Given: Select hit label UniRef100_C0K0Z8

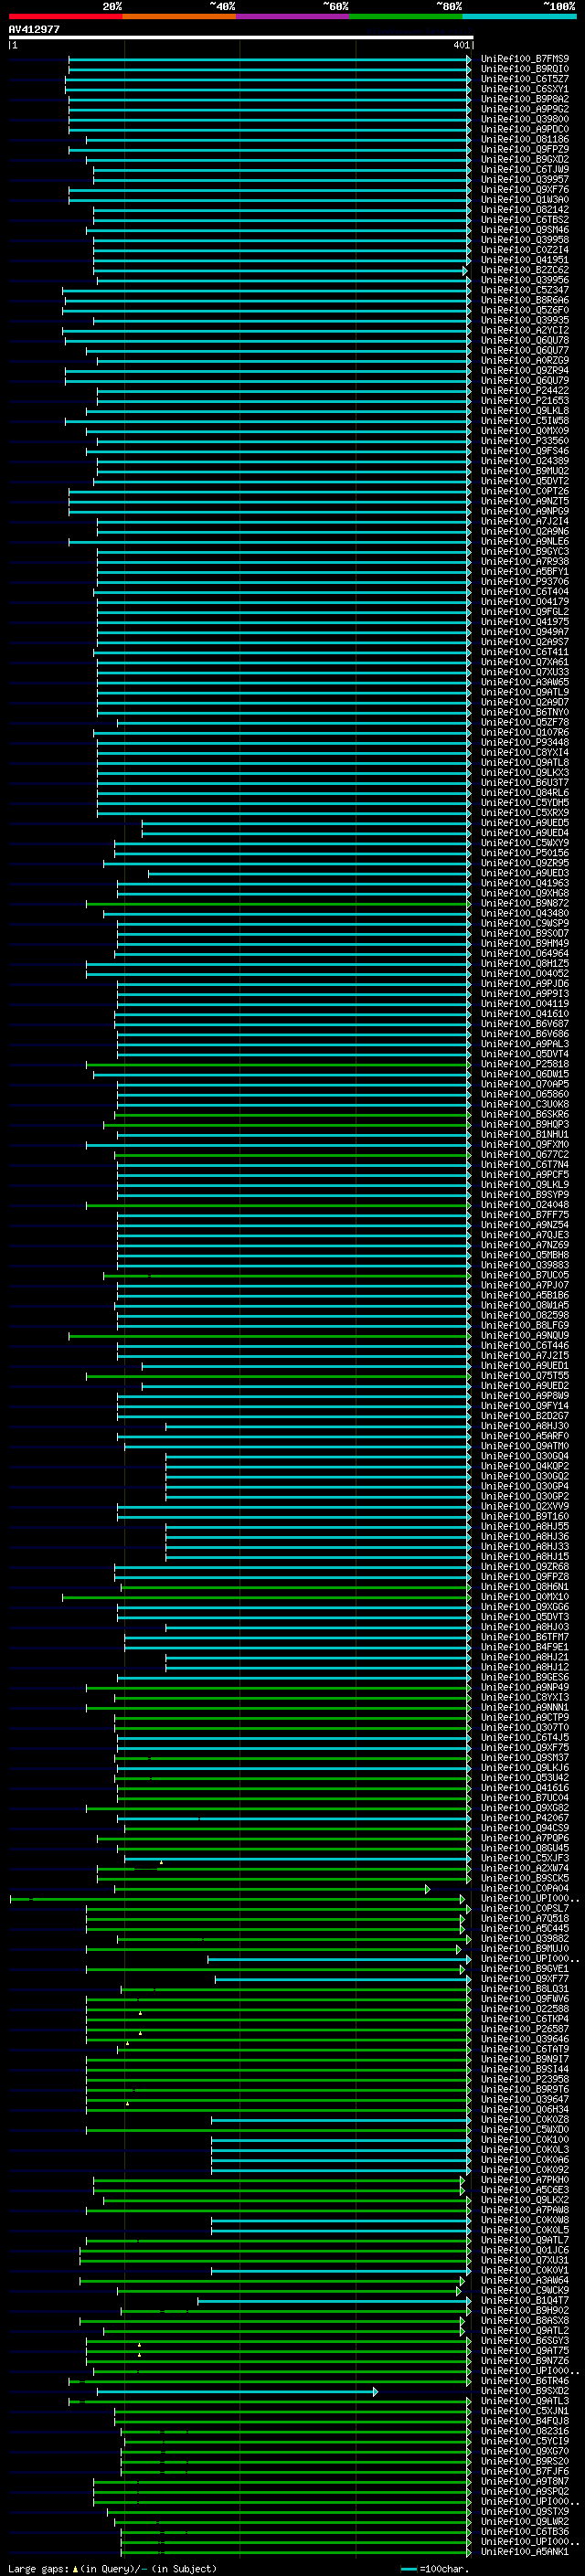Looking at the screenshot, I should point(524,2120).
